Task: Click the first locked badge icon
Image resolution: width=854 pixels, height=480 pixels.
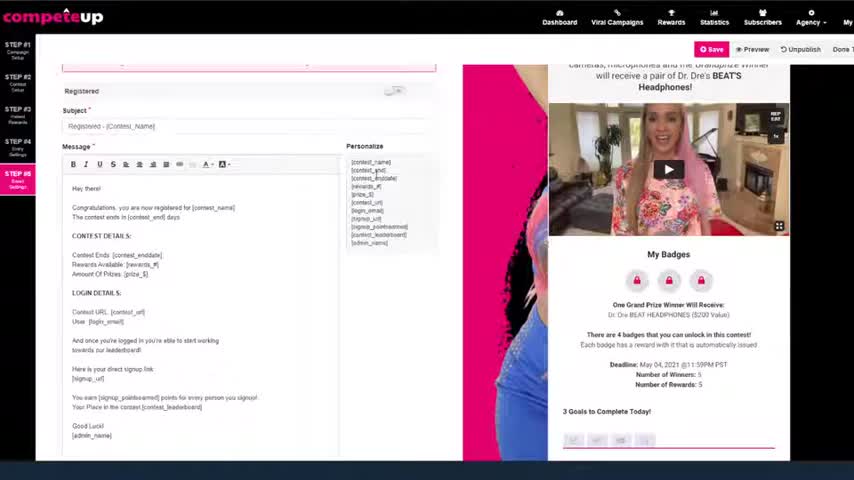Action: pos(637,280)
